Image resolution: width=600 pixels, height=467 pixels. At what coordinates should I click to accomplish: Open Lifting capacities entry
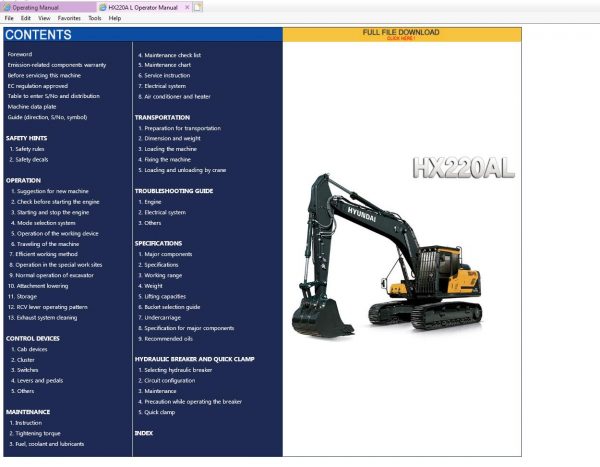tap(162, 297)
